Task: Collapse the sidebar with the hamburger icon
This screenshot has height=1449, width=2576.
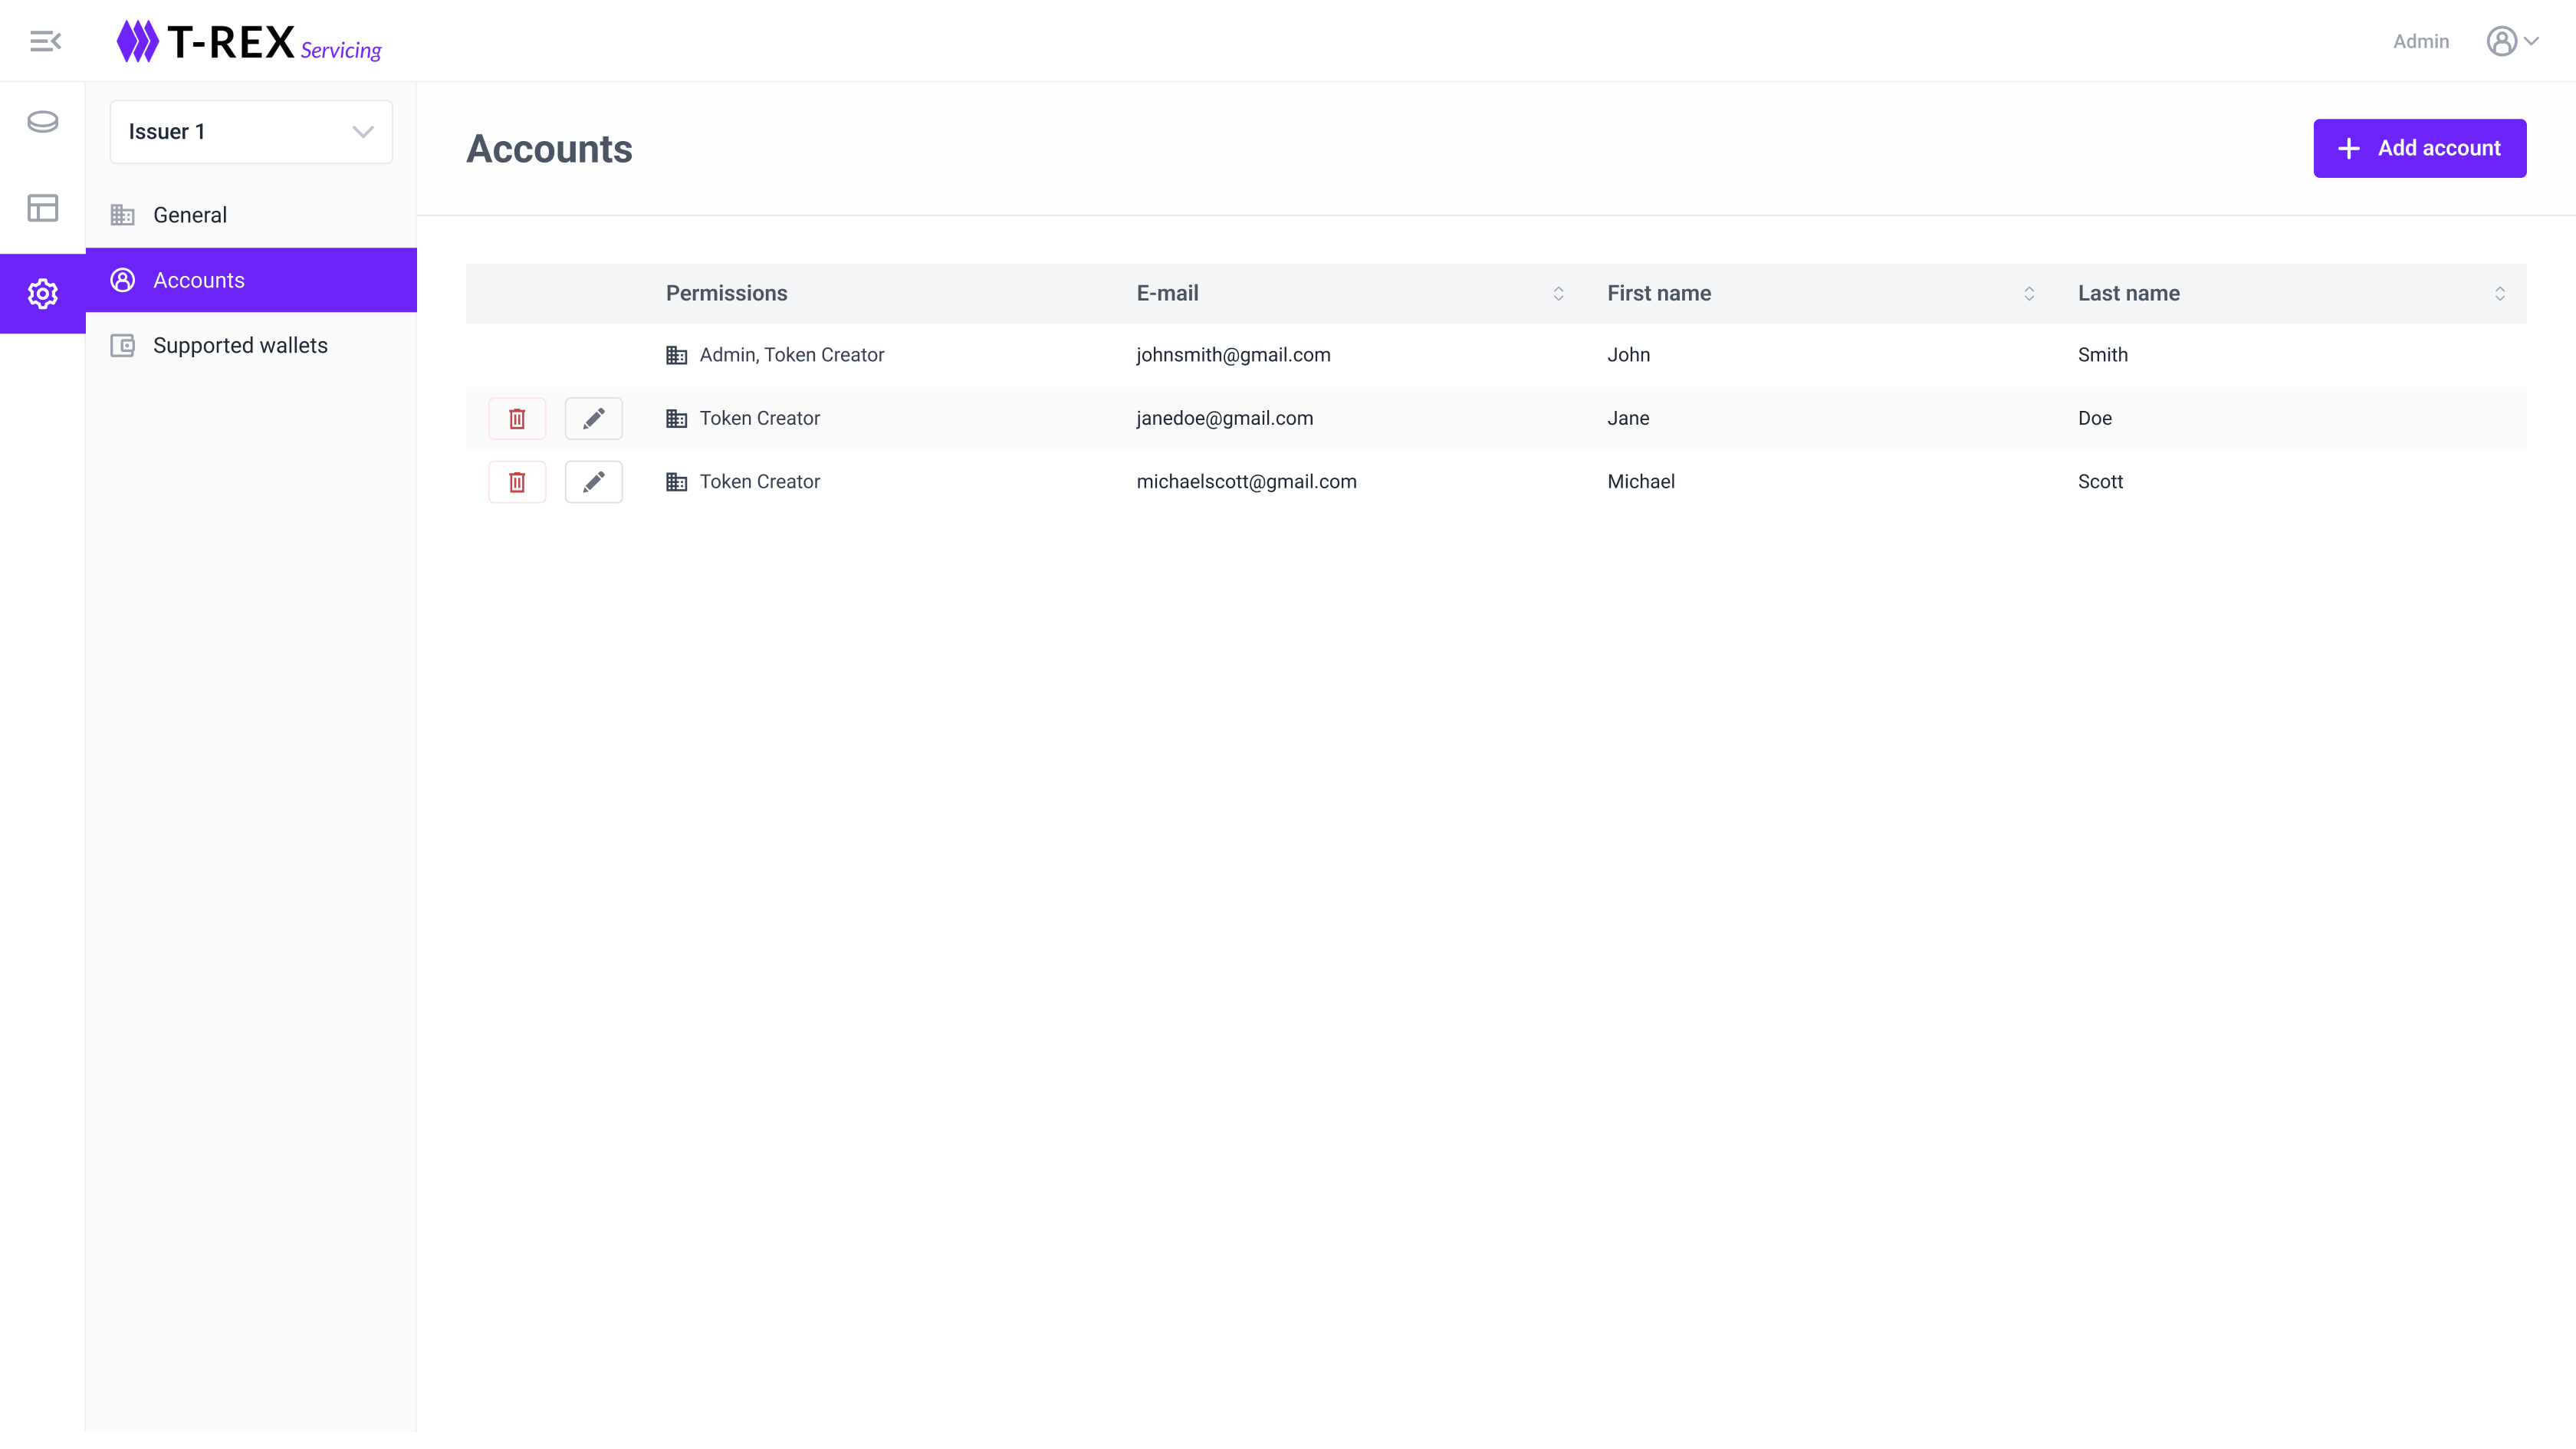Action: pyautogui.click(x=45, y=41)
